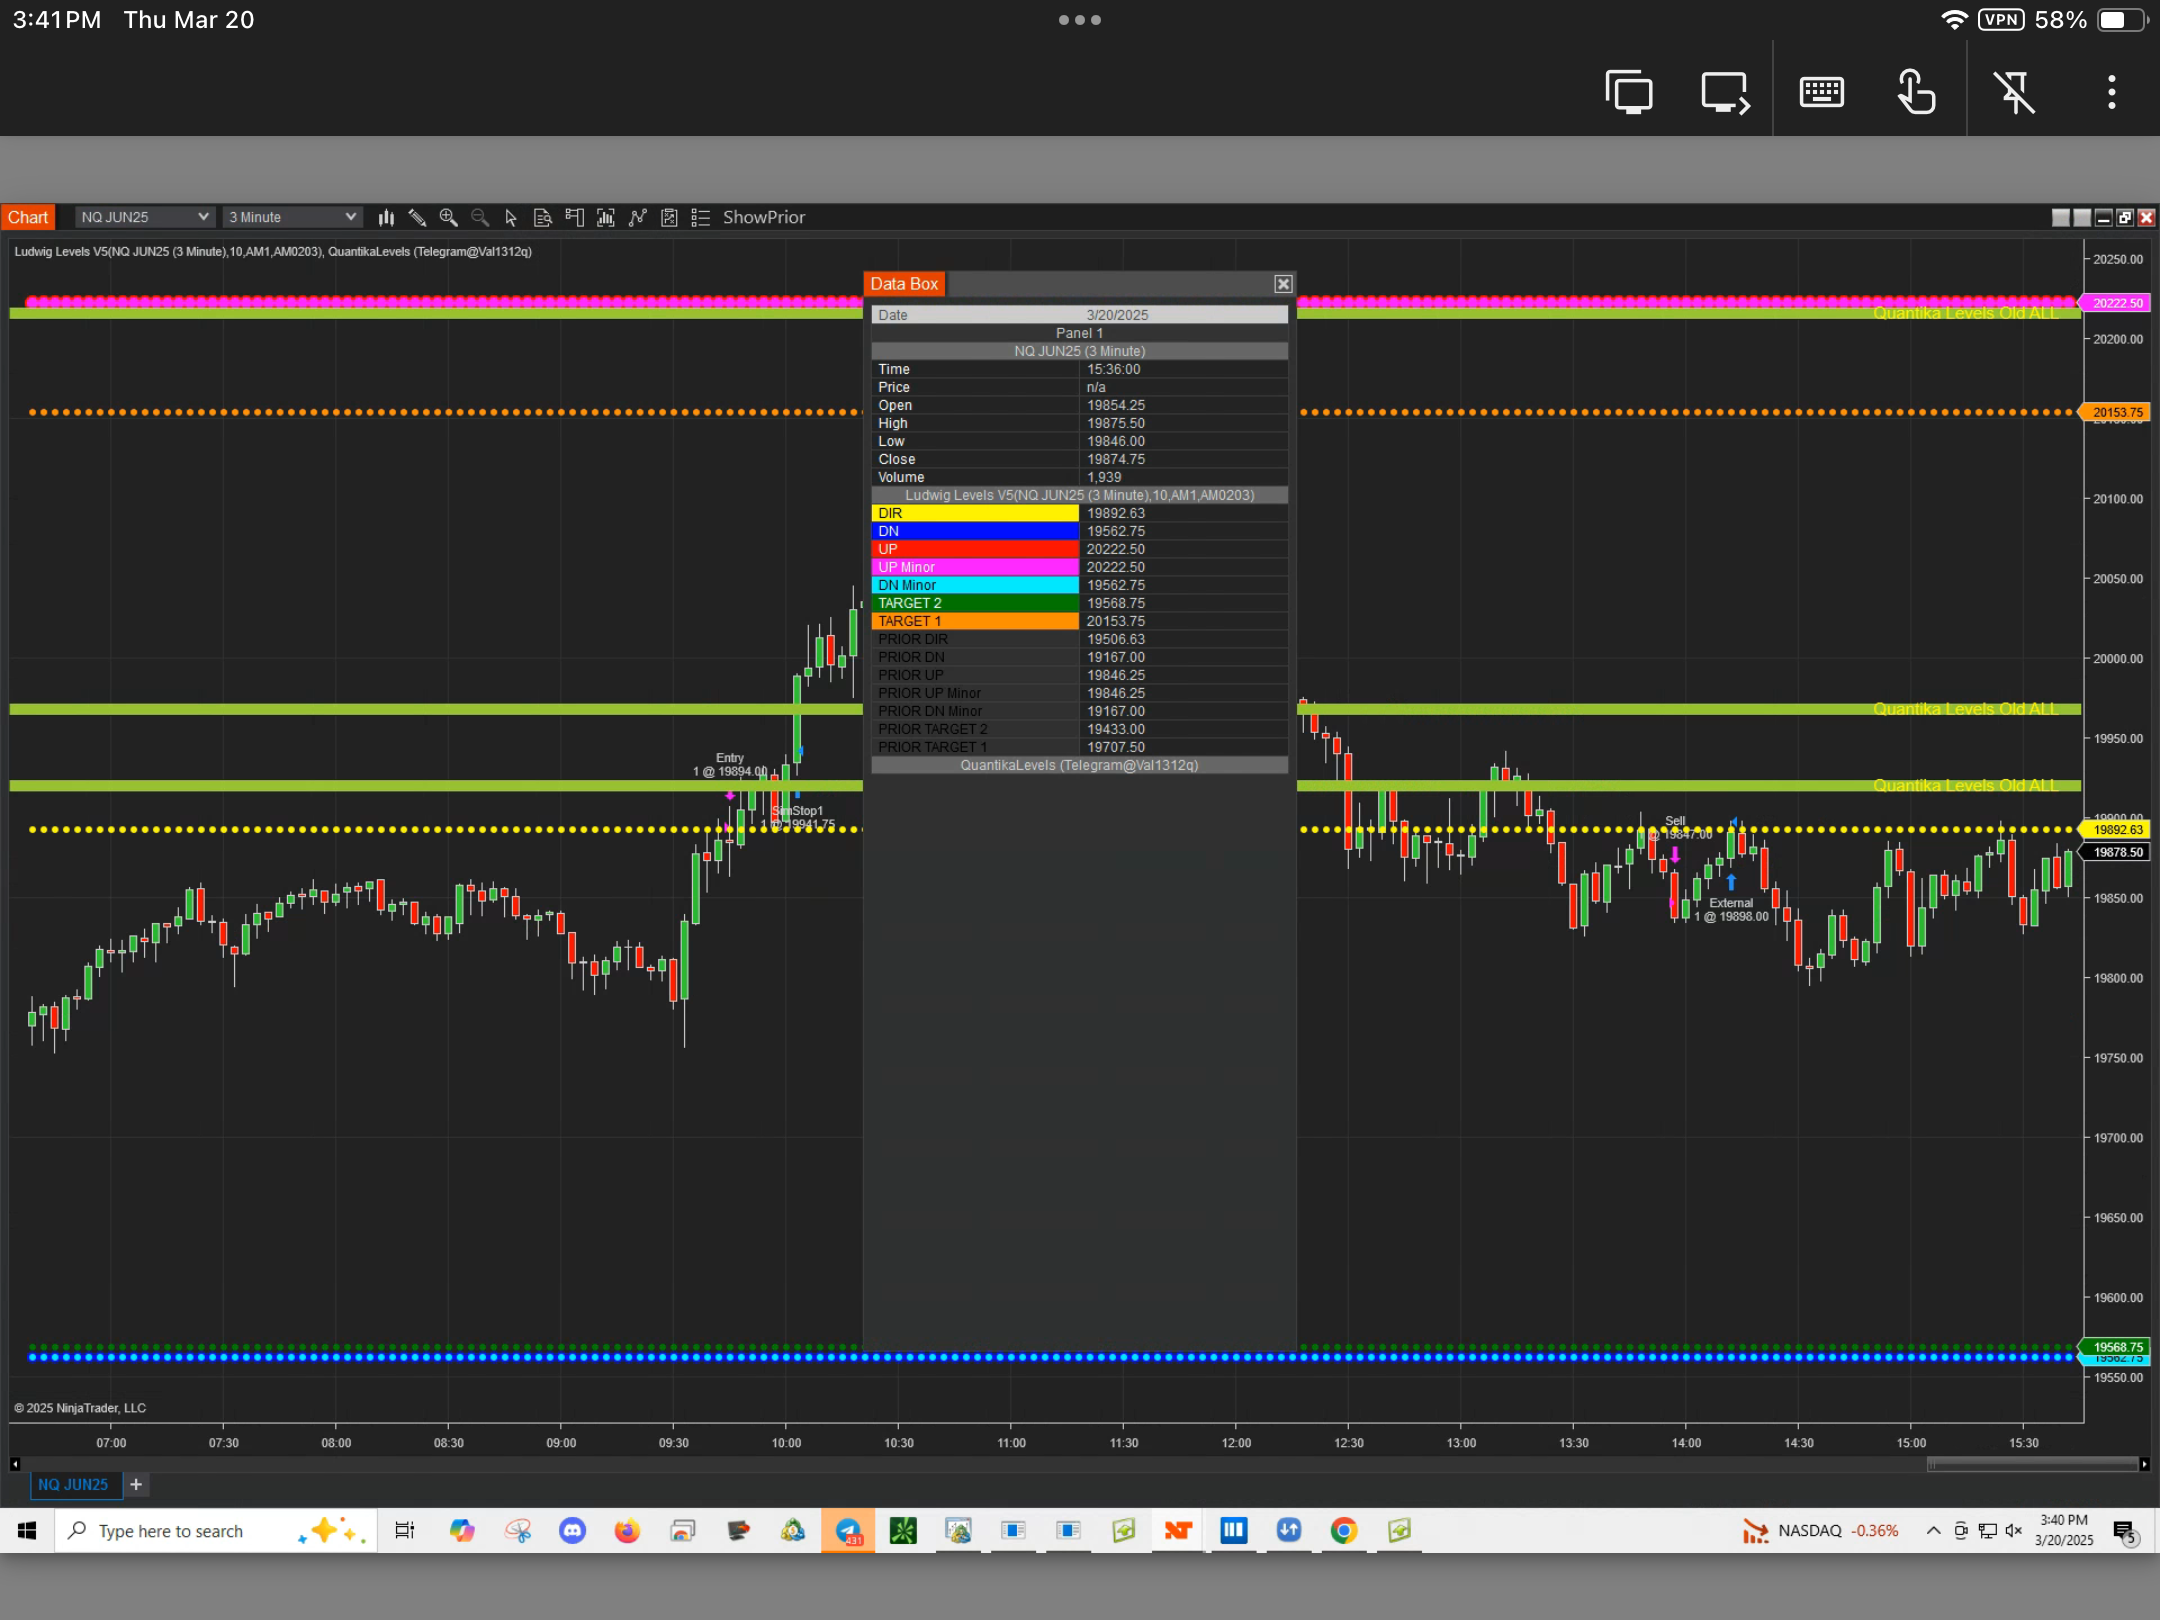Close the Data Box panel
2160x1620 pixels.
coord(1283,284)
